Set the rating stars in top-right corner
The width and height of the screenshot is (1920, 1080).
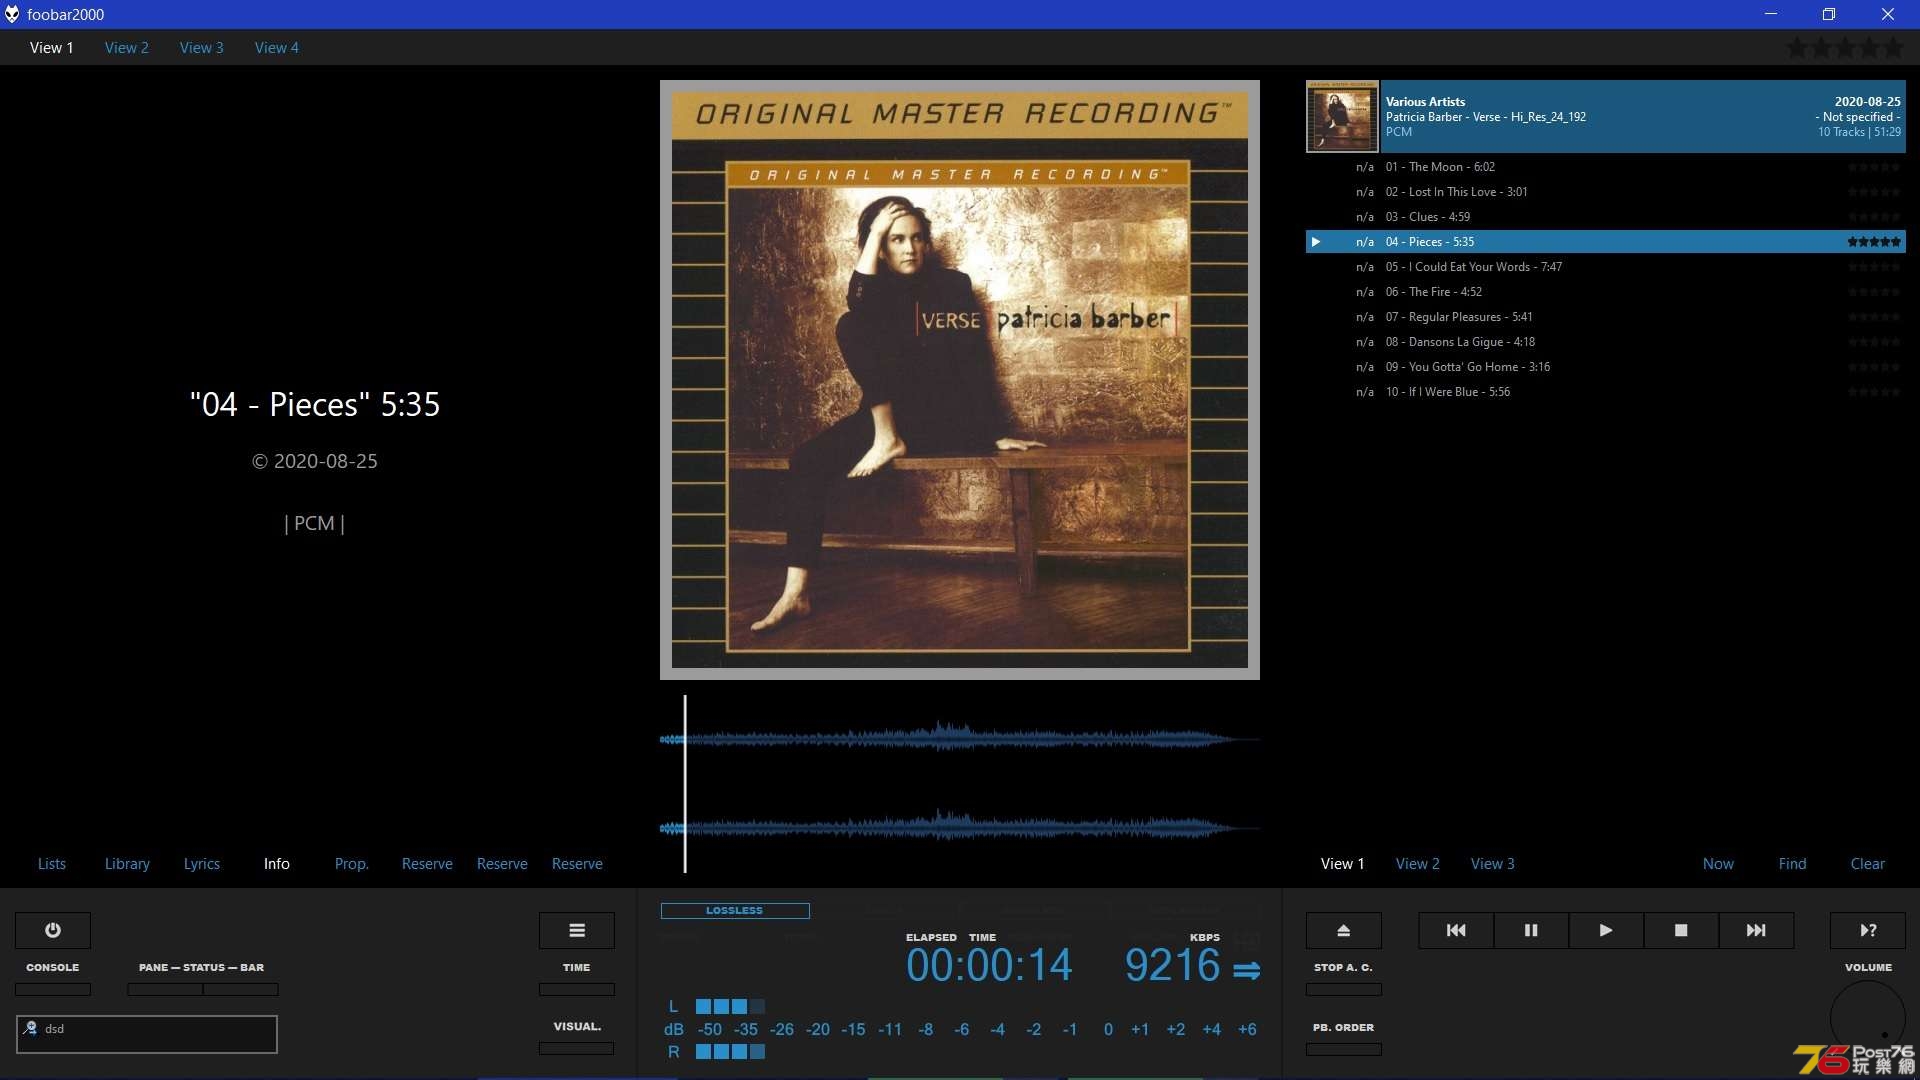coord(1845,47)
